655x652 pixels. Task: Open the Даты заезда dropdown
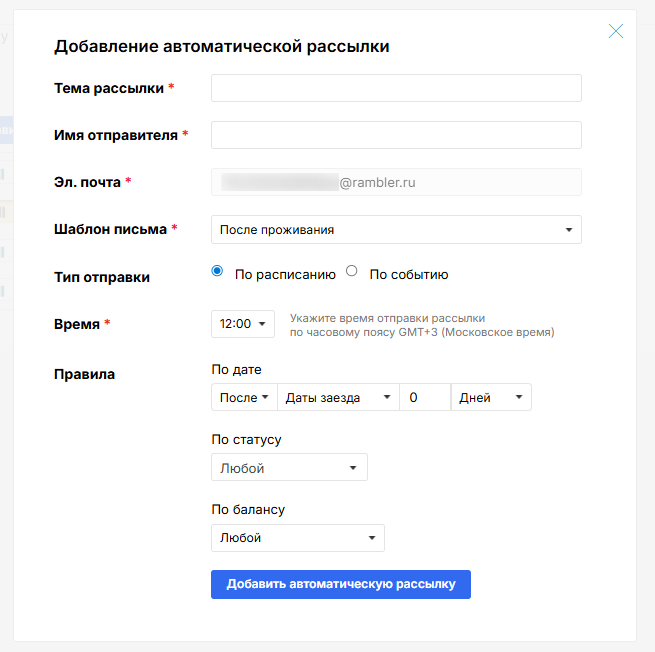[x=338, y=397]
